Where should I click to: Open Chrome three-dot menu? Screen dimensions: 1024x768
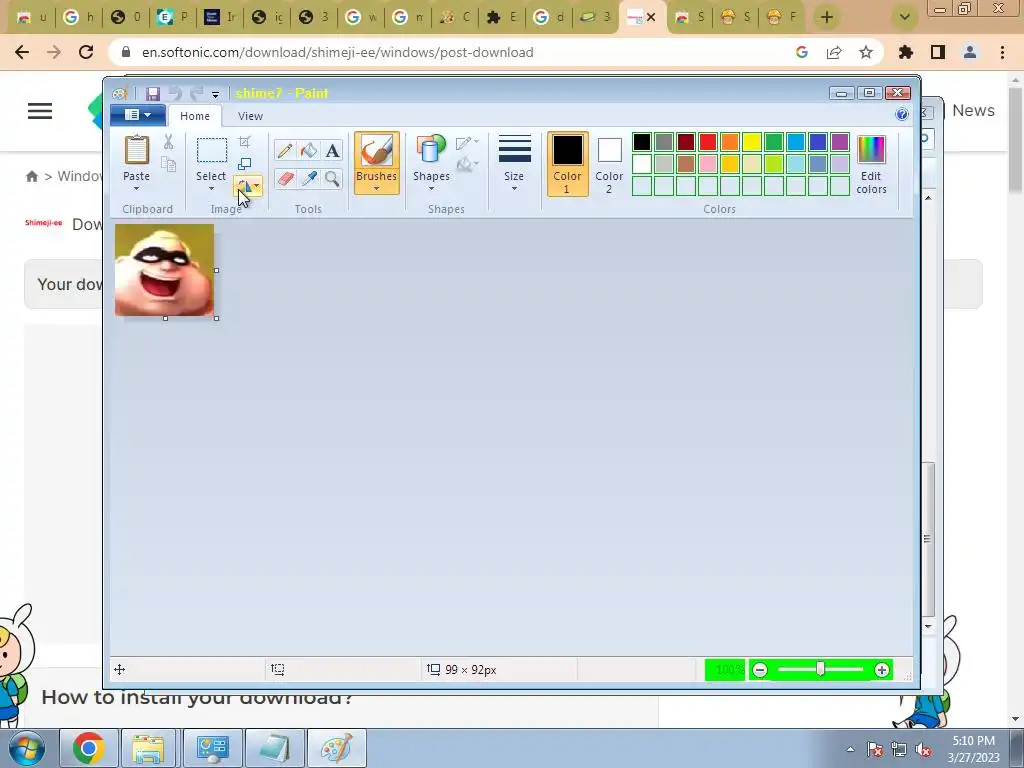tap(1002, 52)
